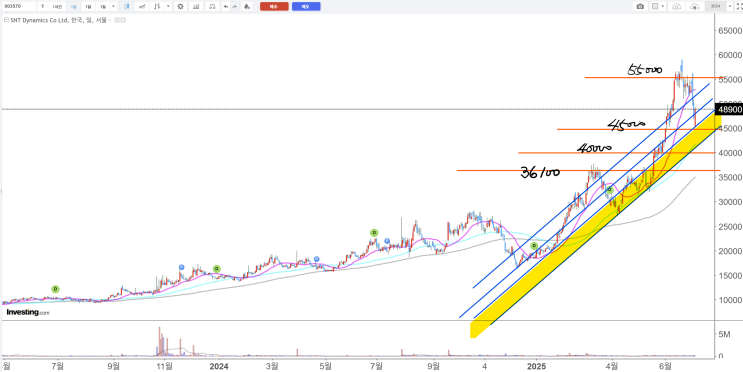Undo the last chart action

pos(226,6)
